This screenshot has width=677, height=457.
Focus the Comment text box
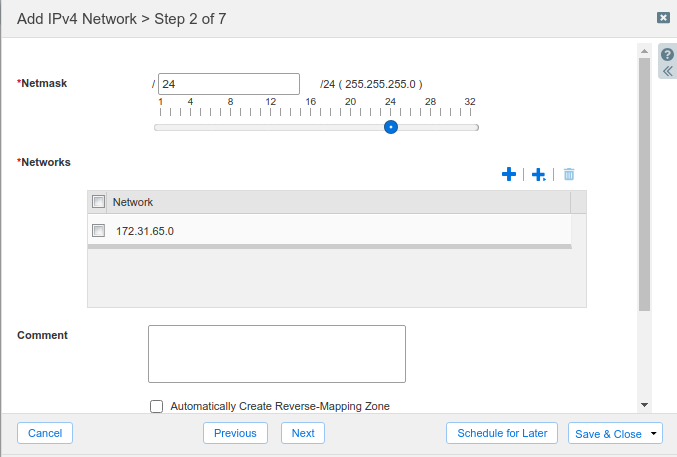[x=277, y=353]
